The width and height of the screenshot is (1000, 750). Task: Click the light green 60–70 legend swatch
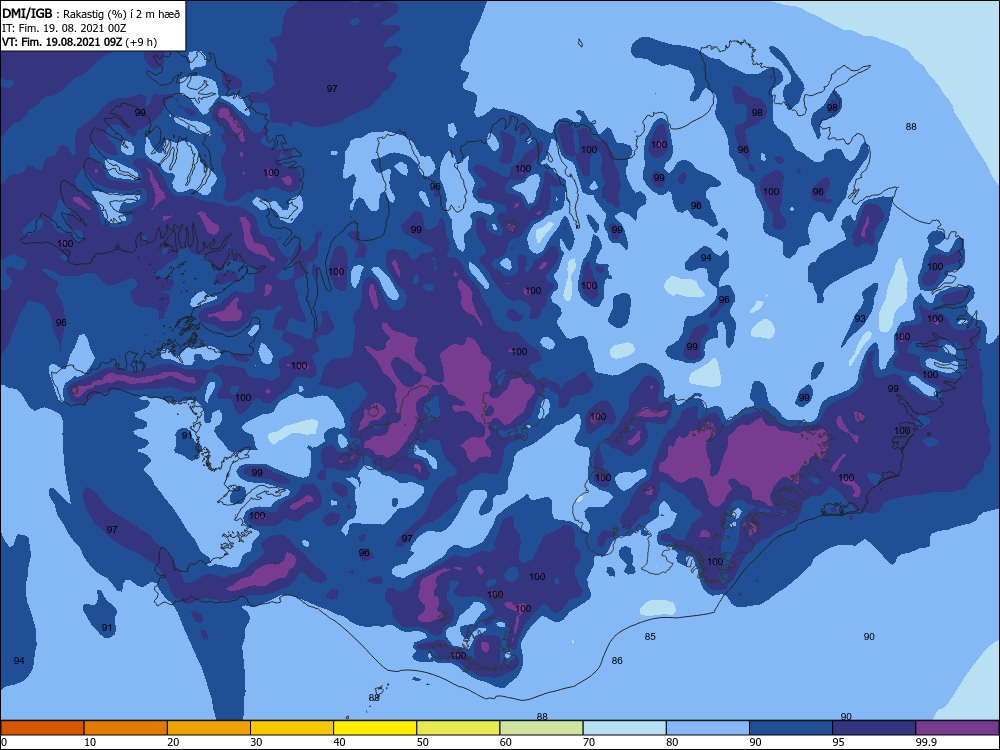click(x=541, y=728)
